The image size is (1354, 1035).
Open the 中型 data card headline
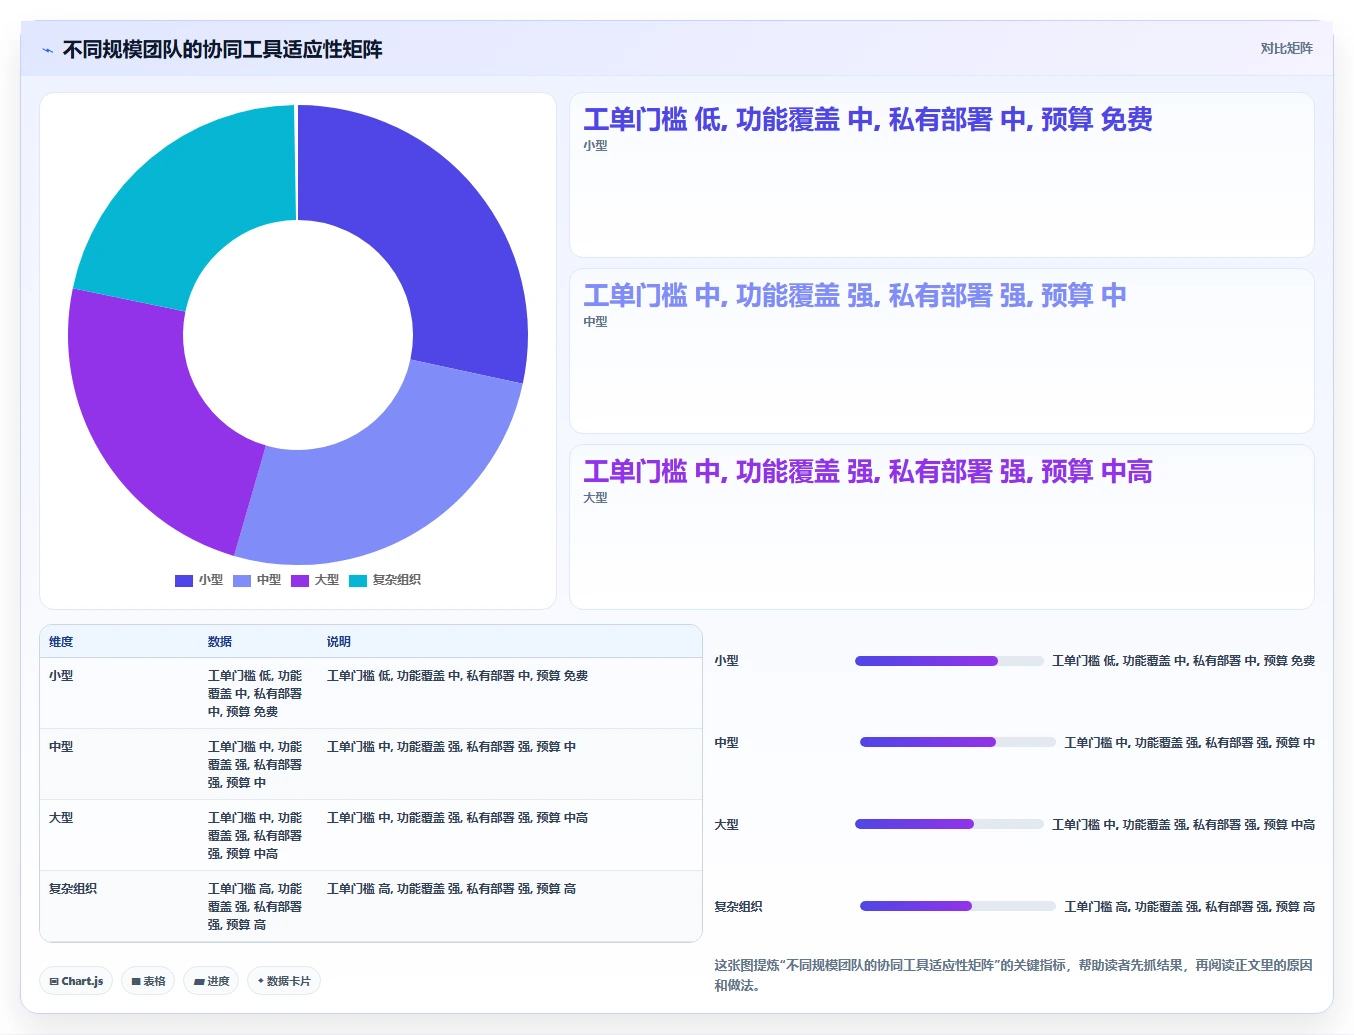855,296
